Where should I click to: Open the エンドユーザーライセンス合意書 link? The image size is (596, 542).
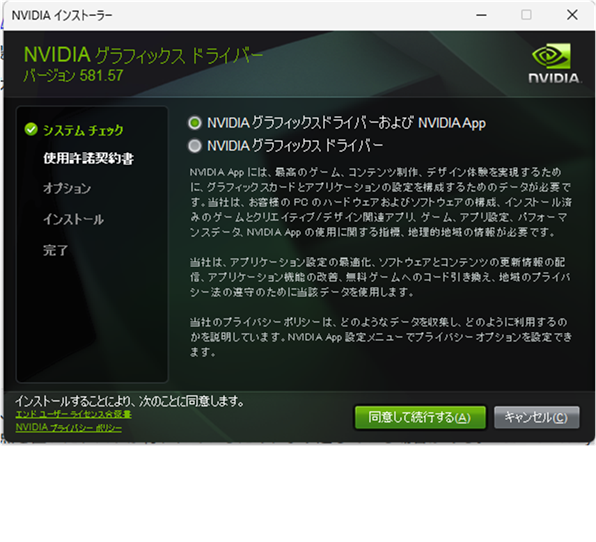[74, 414]
